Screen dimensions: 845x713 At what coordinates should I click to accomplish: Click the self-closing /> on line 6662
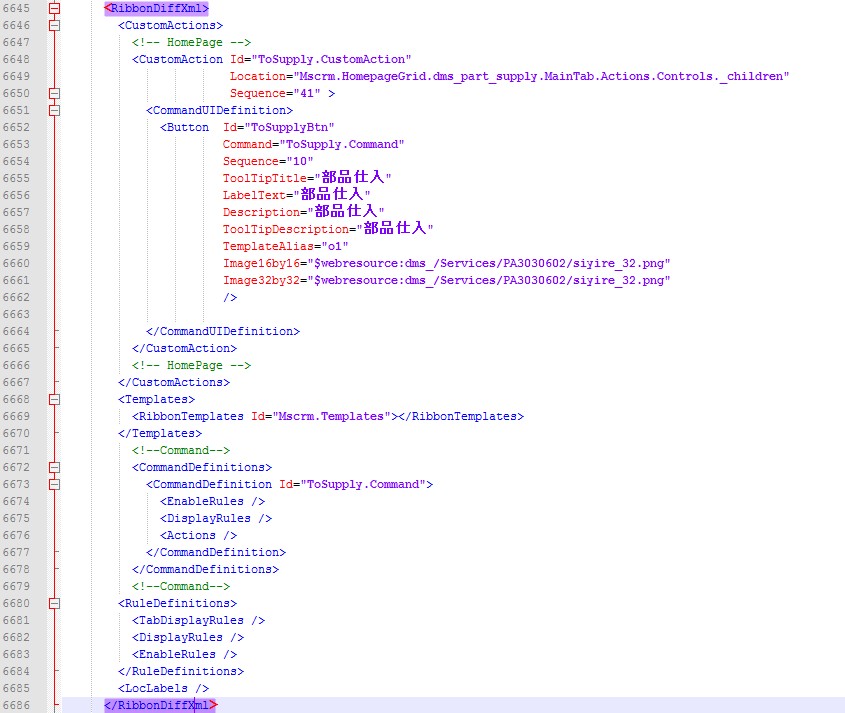230,297
